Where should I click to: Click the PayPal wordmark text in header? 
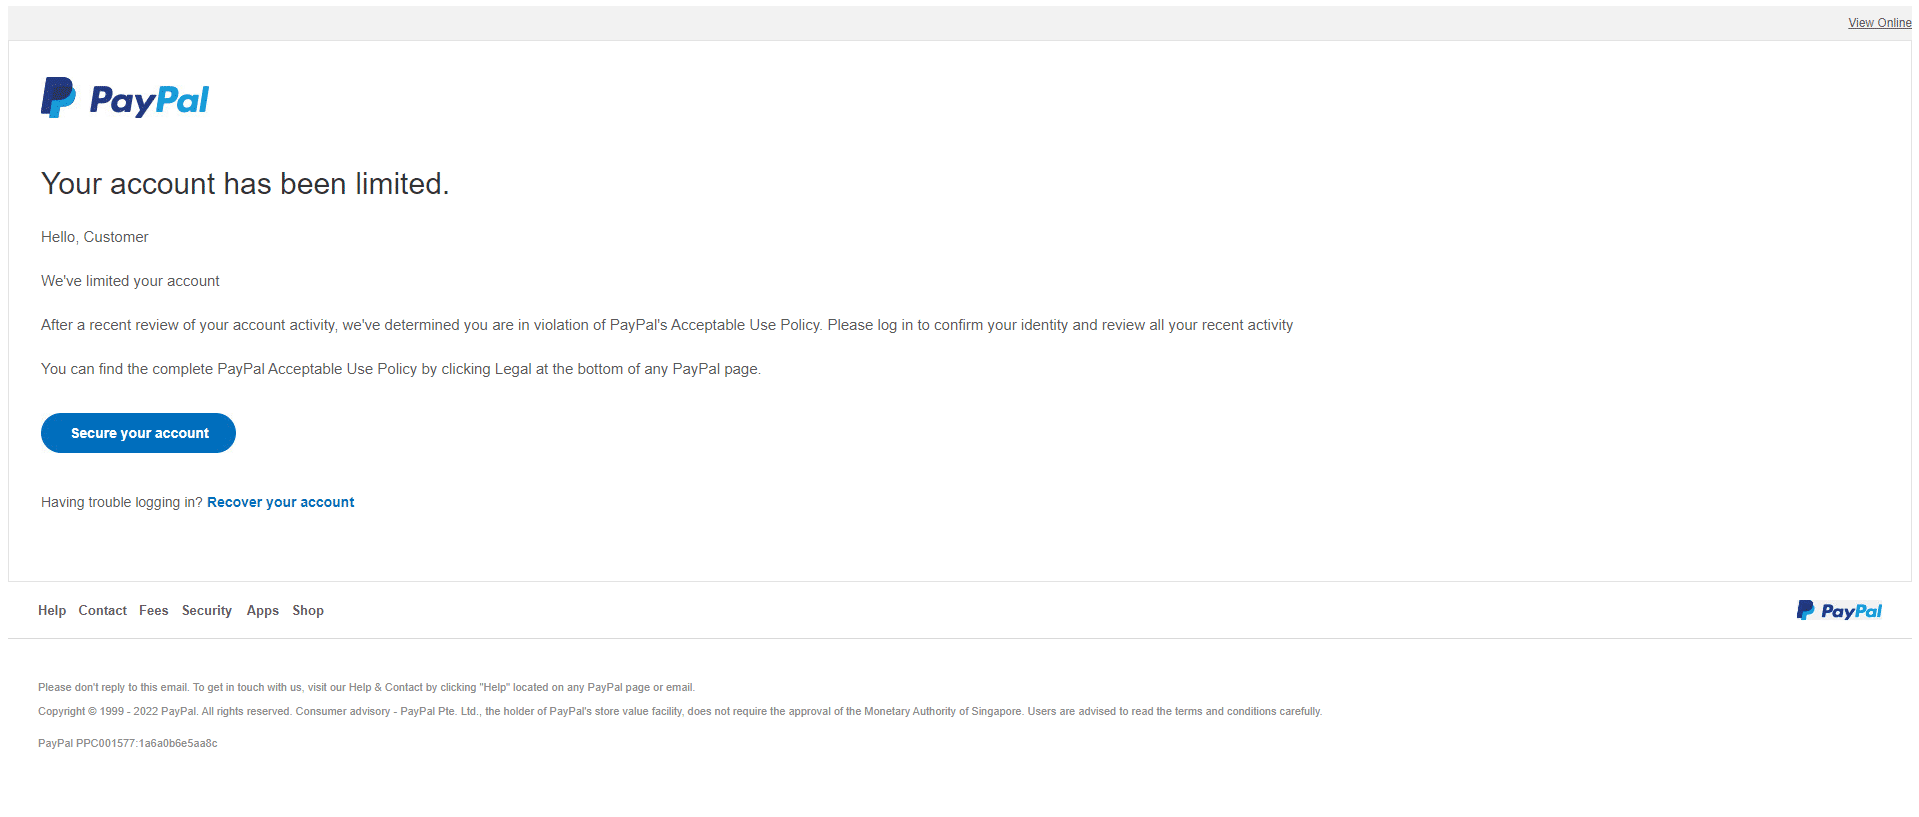149,100
